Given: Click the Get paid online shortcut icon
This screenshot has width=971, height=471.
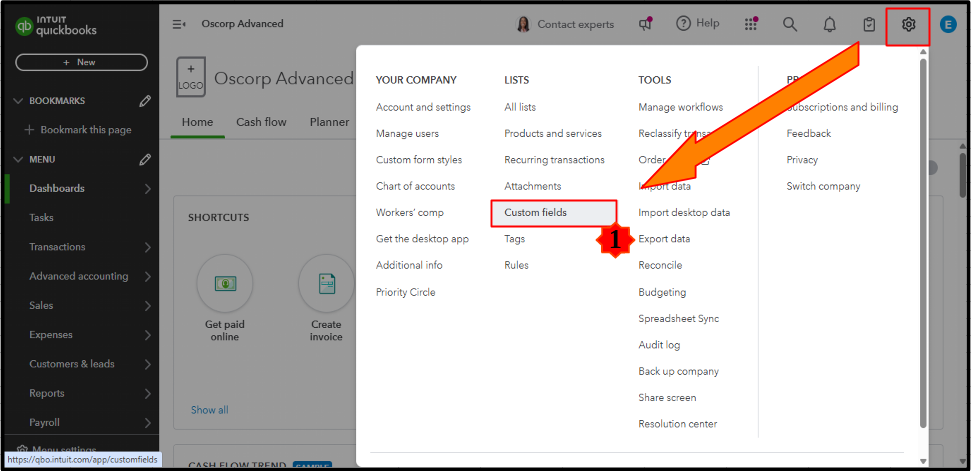Looking at the screenshot, I should [224, 283].
